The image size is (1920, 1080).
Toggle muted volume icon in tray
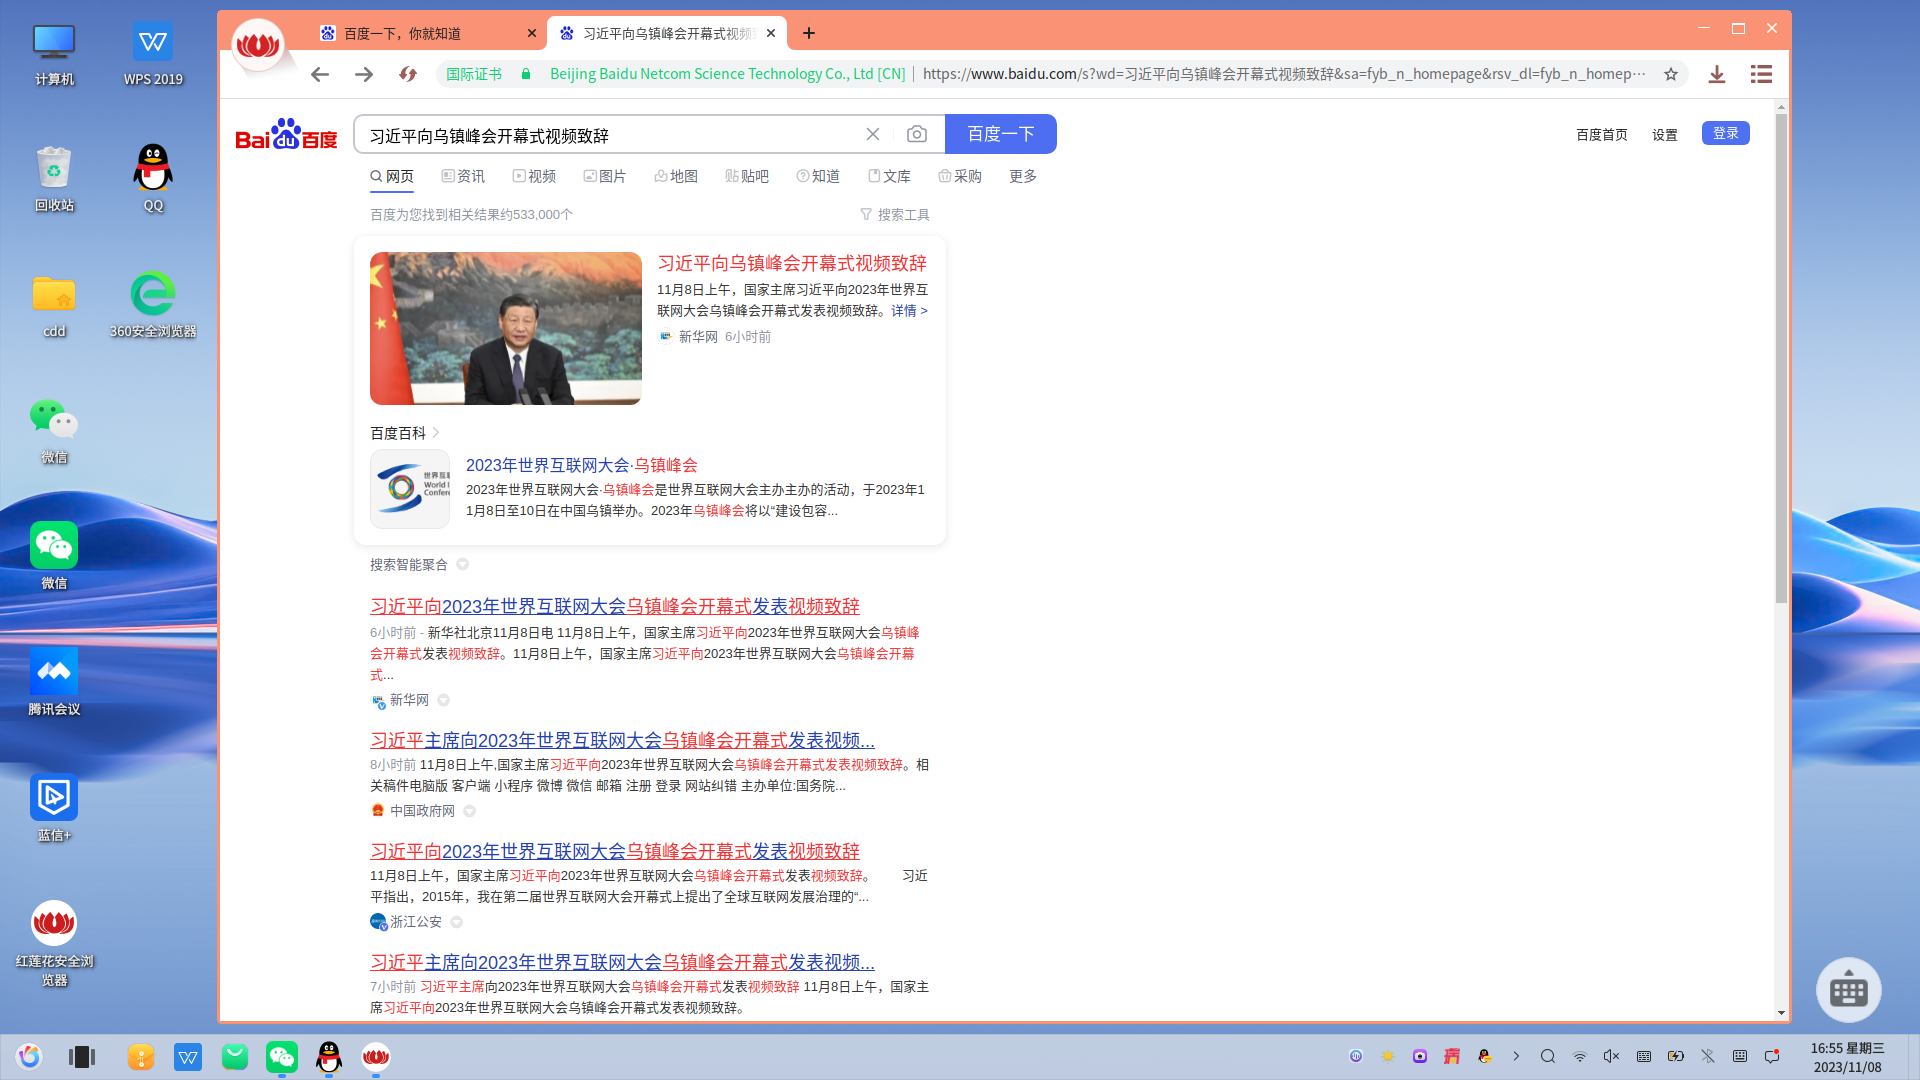coord(1611,1056)
